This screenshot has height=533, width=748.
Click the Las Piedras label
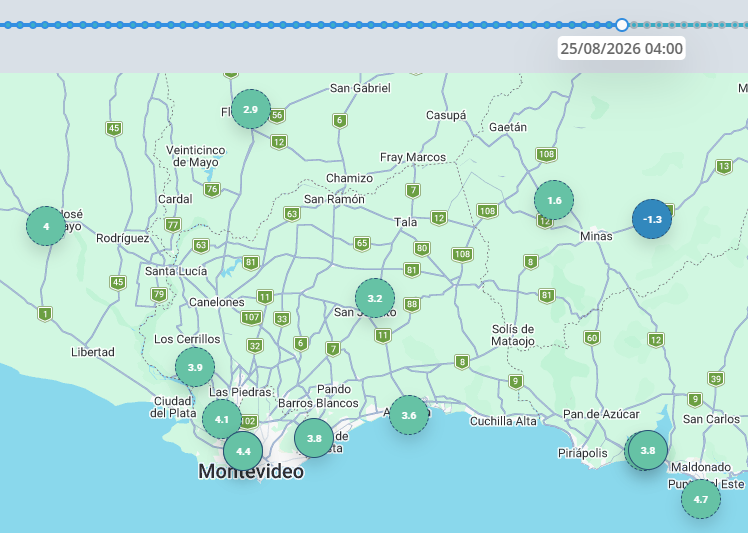pos(240,392)
